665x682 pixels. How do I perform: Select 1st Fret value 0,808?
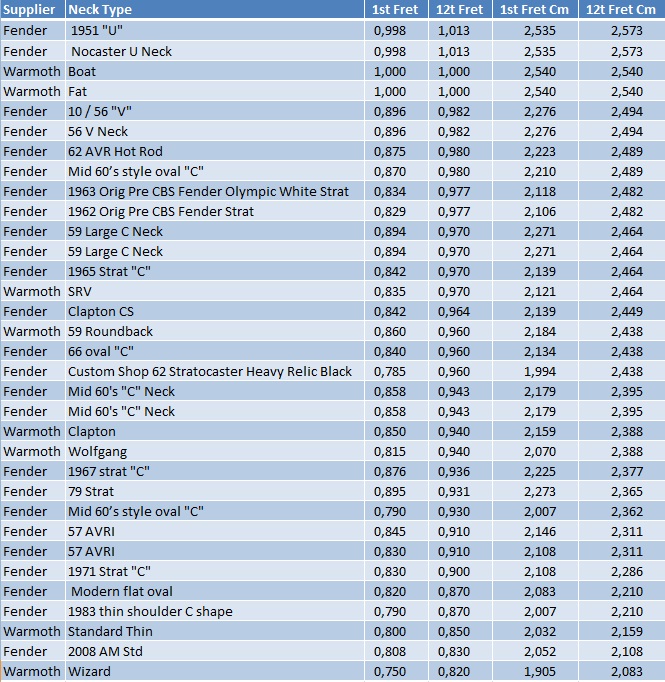[x=396, y=652]
